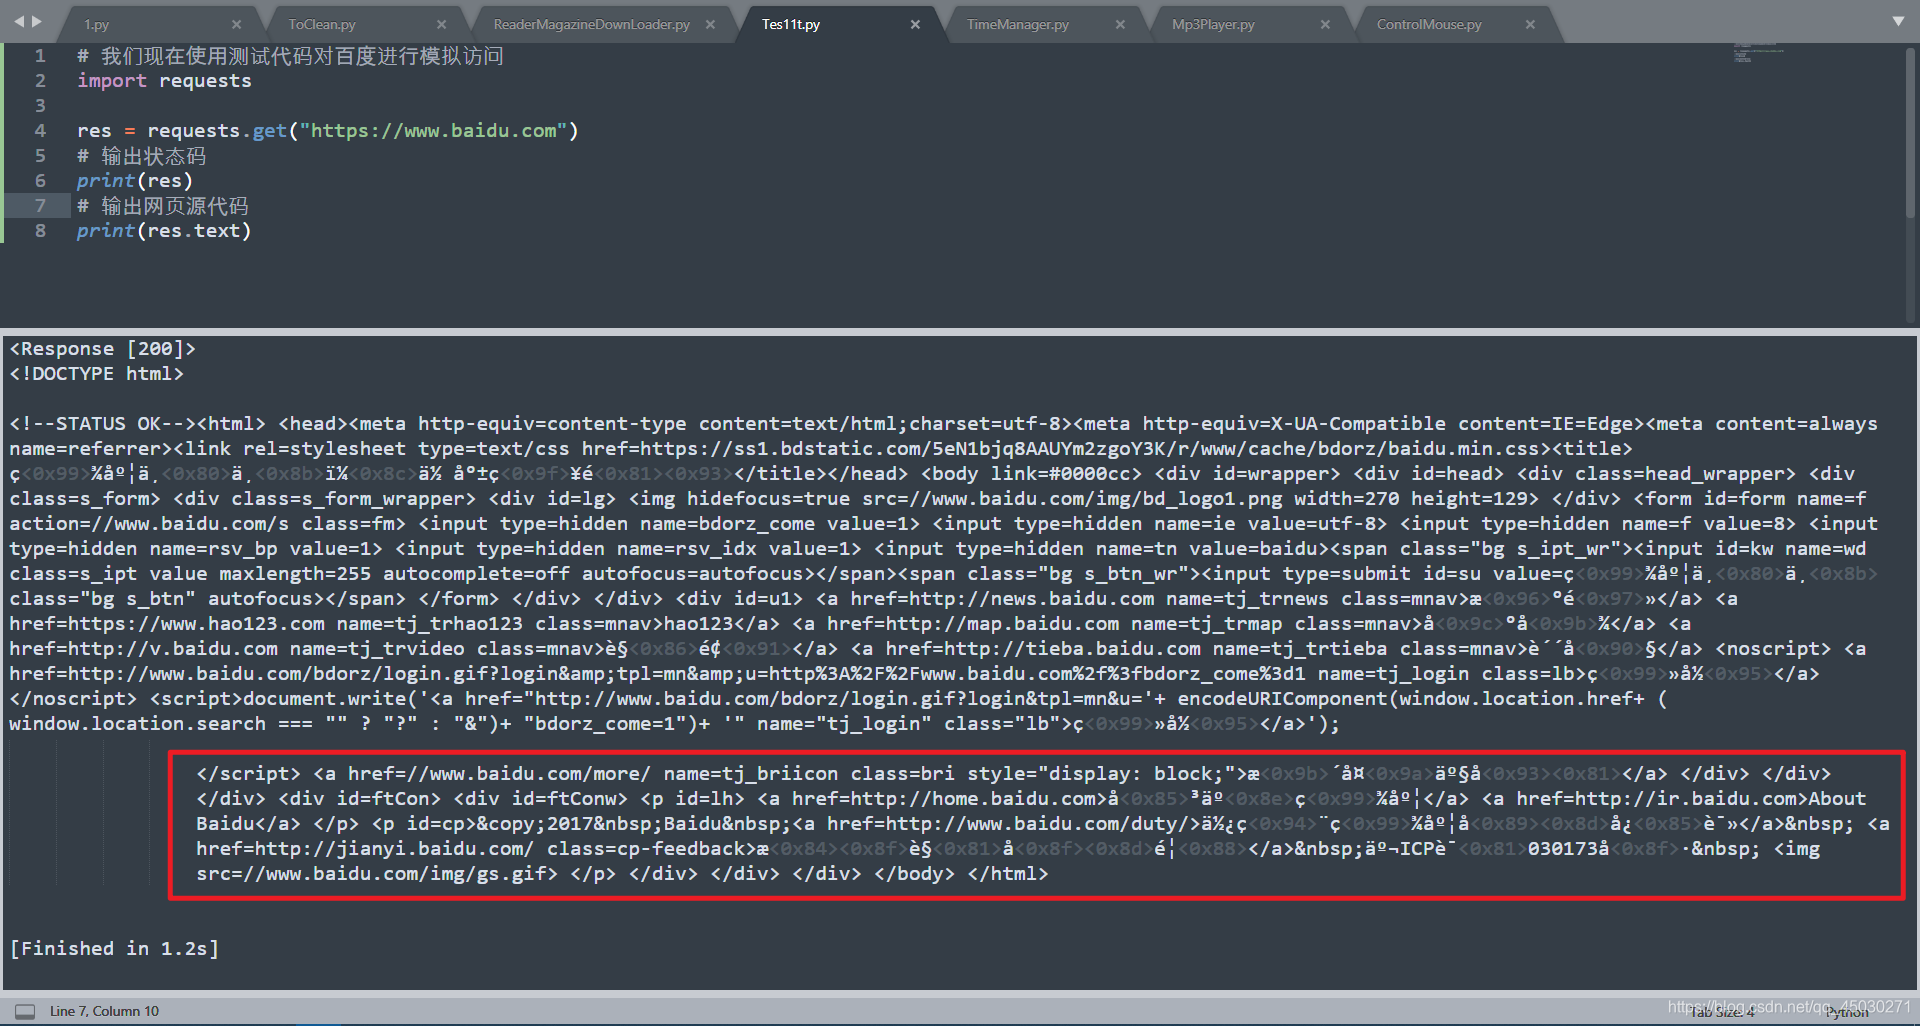This screenshot has height=1026, width=1920.
Task: Click the '<!DOCTYPE html>' output line
Action: (x=97, y=374)
